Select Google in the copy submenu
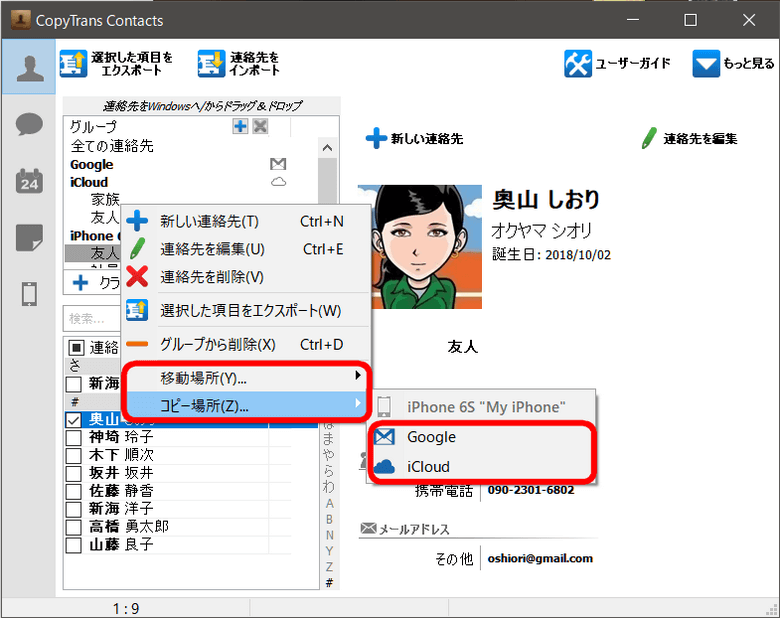The image size is (780, 618). (481, 437)
